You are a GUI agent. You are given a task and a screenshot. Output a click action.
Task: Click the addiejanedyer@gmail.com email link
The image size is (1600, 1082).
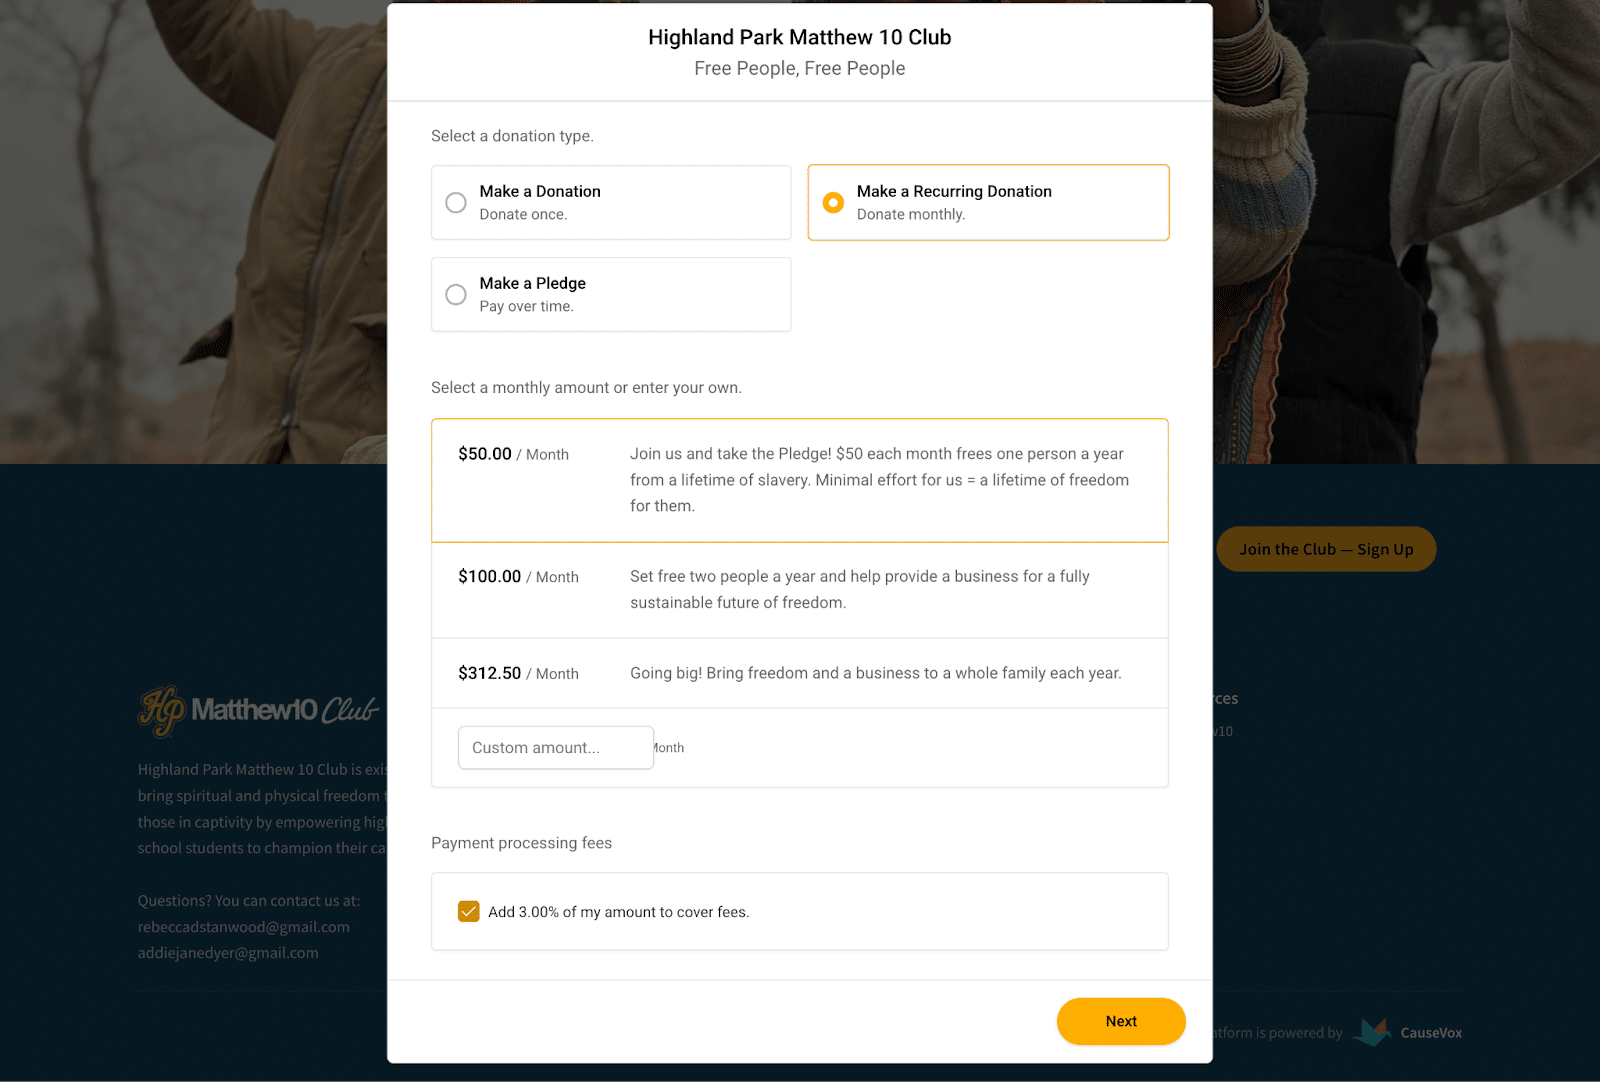[227, 953]
